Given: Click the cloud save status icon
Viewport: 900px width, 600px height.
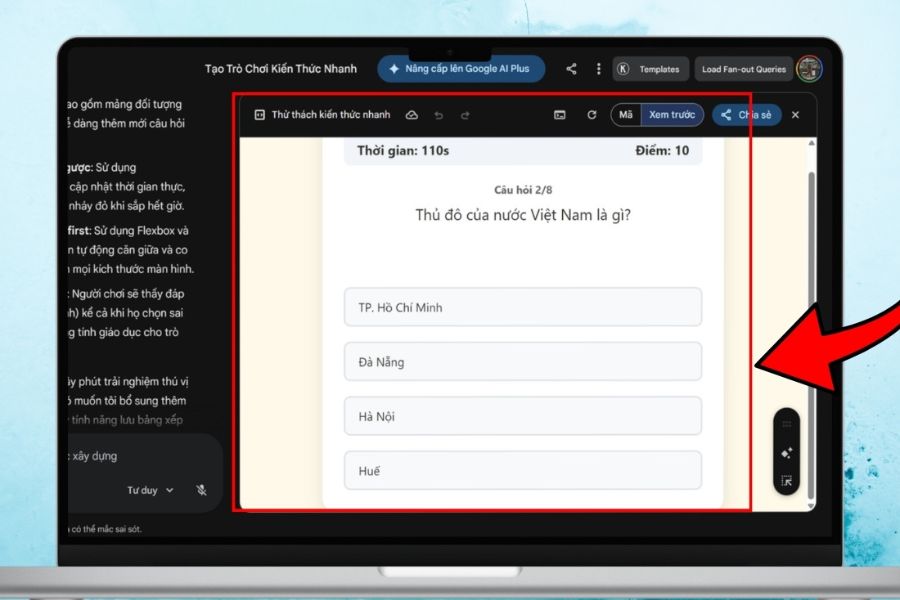Looking at the screenshot, I should pos(411,115).
